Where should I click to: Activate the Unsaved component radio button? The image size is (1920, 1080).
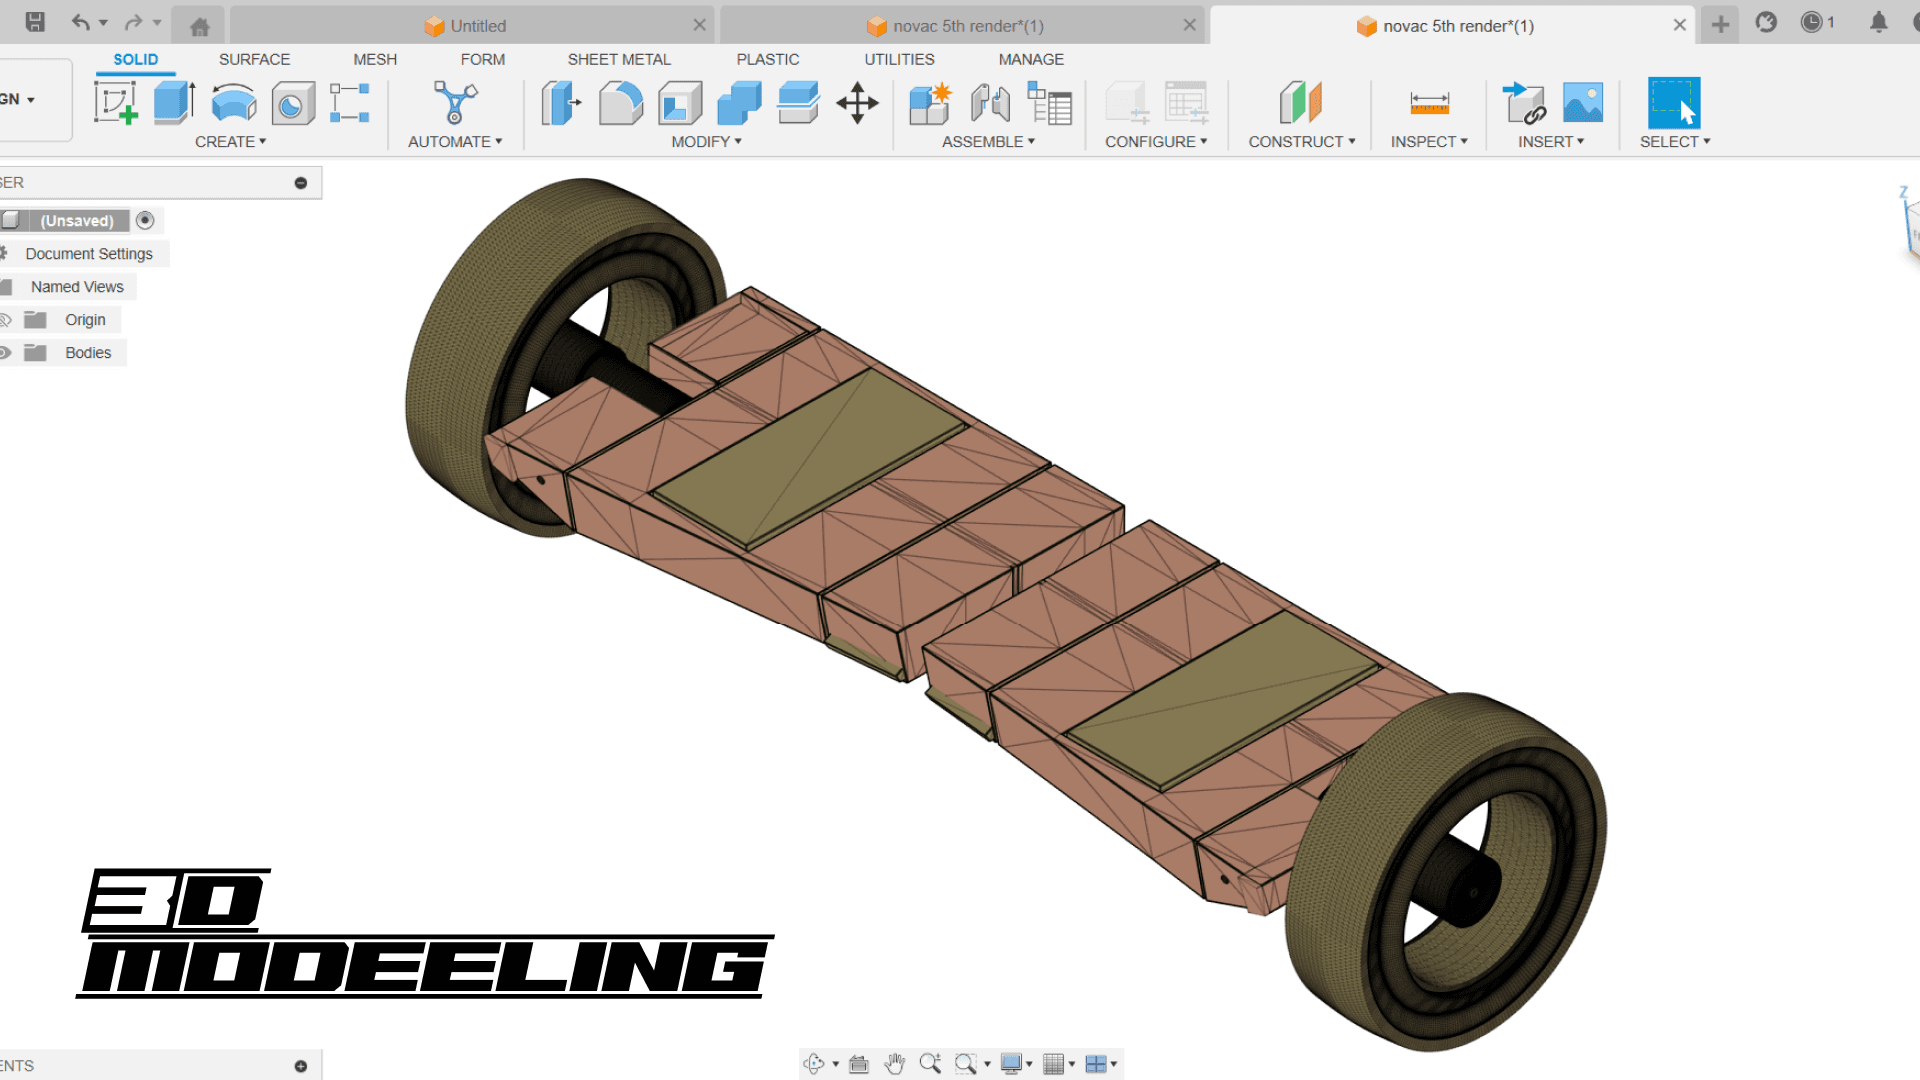coord(145,220)
